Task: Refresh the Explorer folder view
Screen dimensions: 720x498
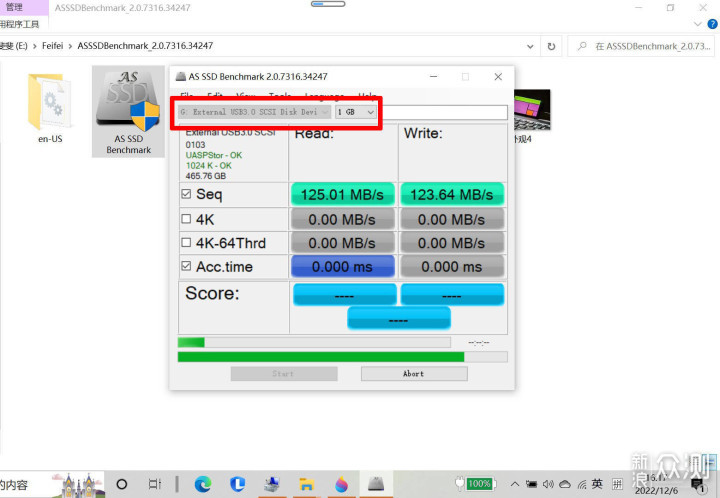Action: pyautogui.click(x=551, y=46)
